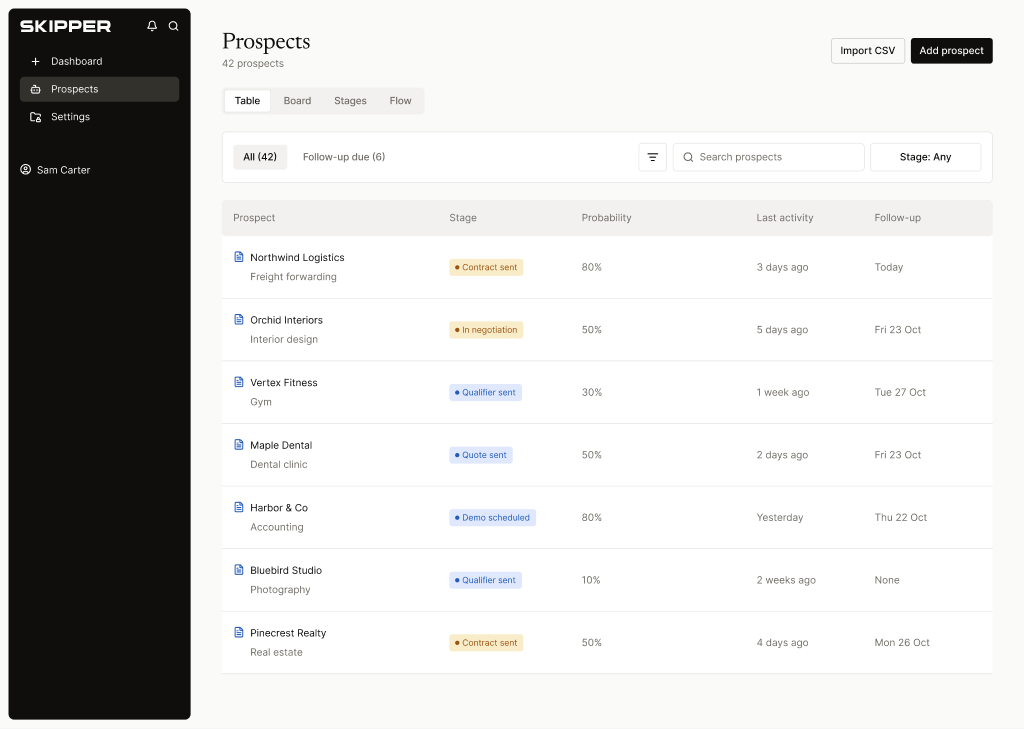Screen dimensions: 1024x729
Task: Click the Prospects sidebar icon
Action: 35,89
